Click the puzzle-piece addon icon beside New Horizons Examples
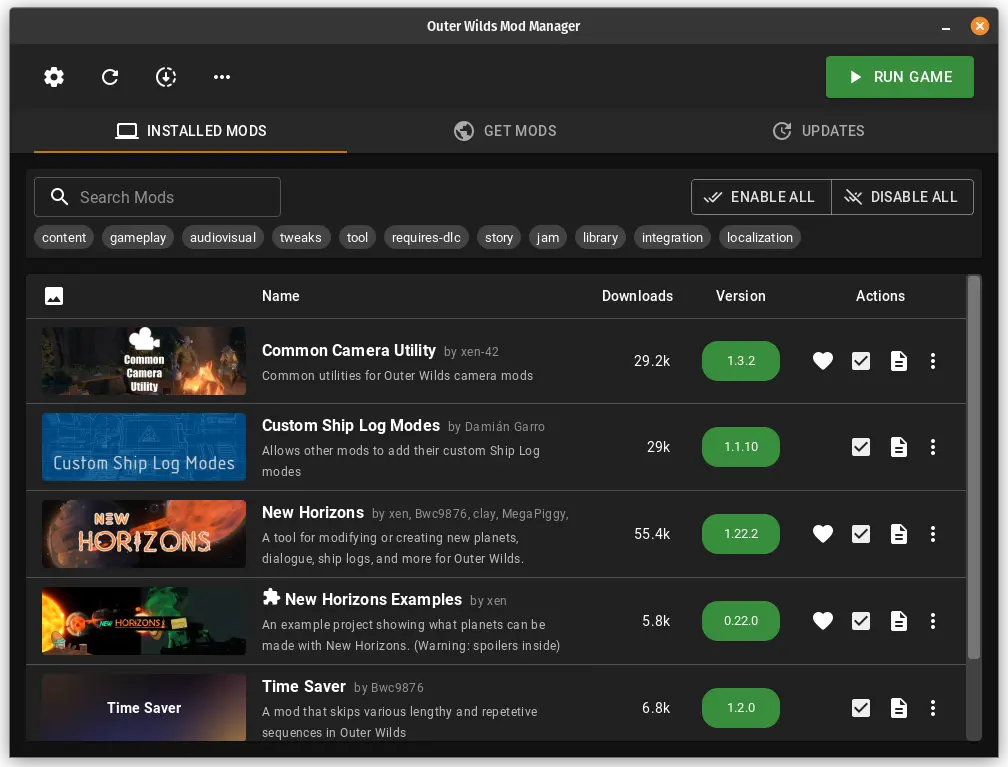The width and height of the screenshot is (1008, 767). [x=271, y=597]
